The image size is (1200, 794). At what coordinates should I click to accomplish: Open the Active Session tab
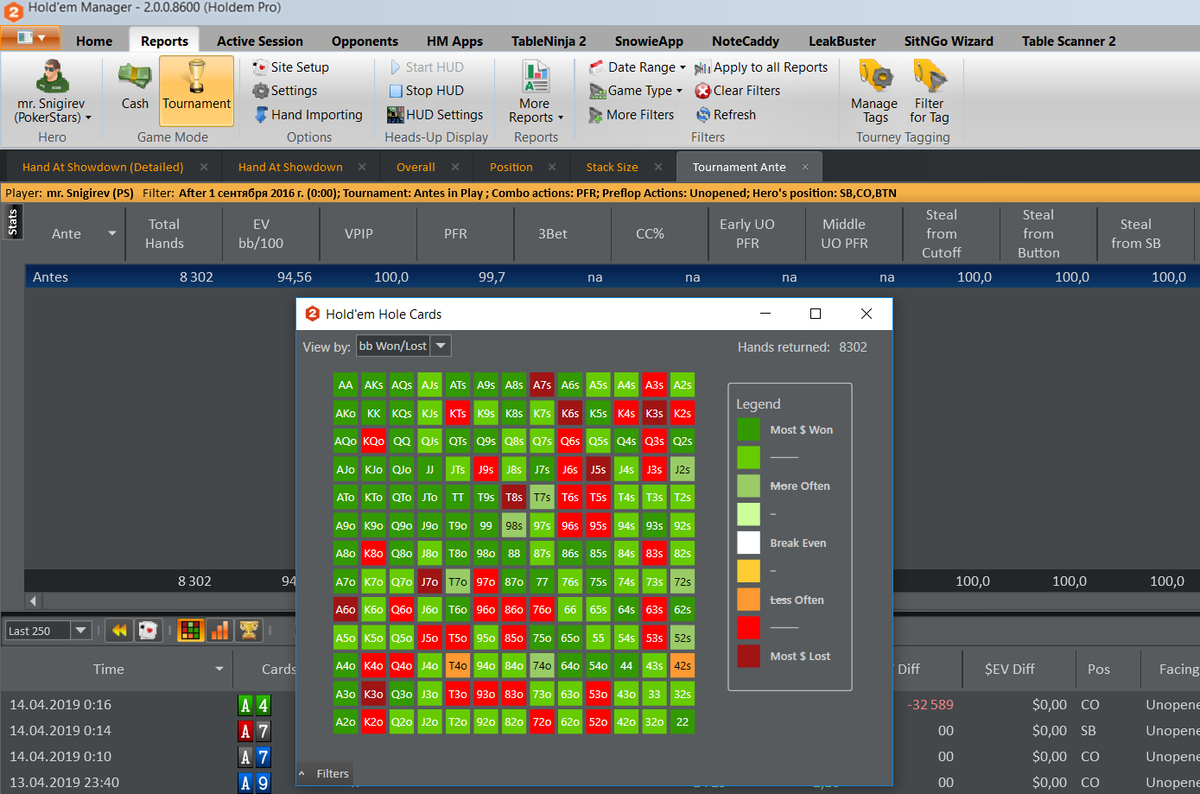[260, 41]
